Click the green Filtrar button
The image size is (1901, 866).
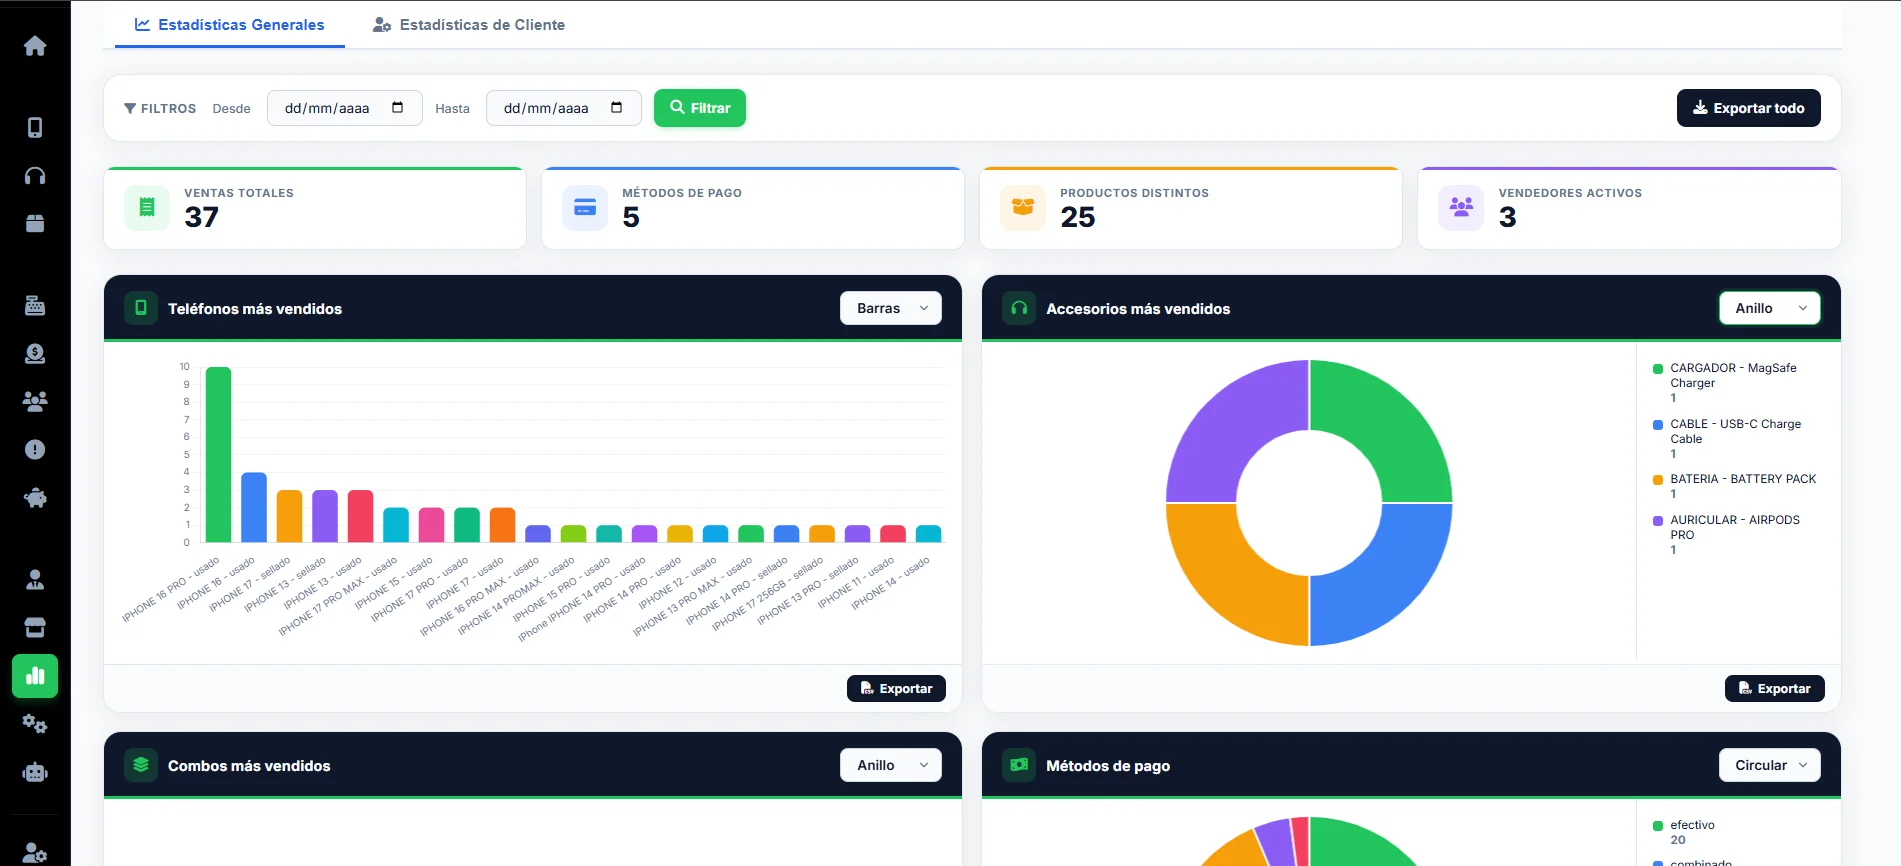(x=700, y=108)
